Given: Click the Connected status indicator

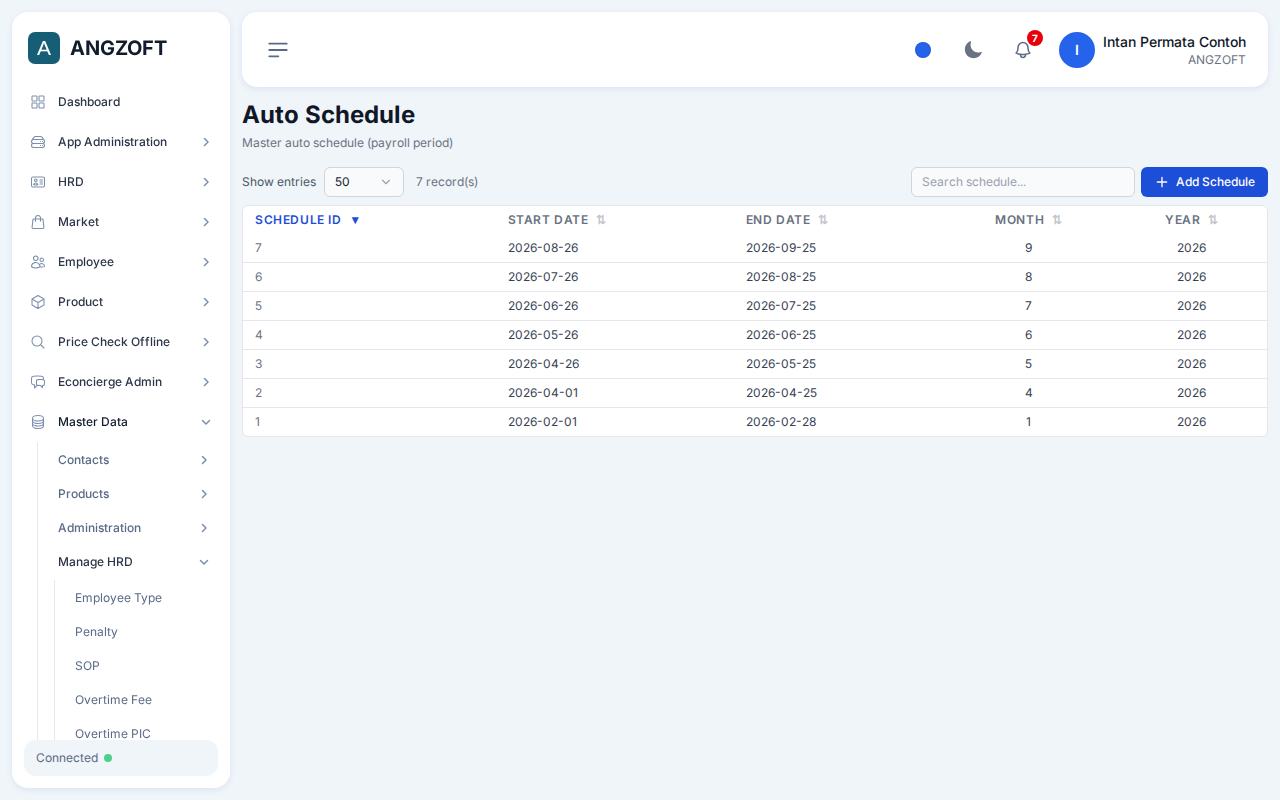Looking at the screenshot, I should click(x=121, y=758).
